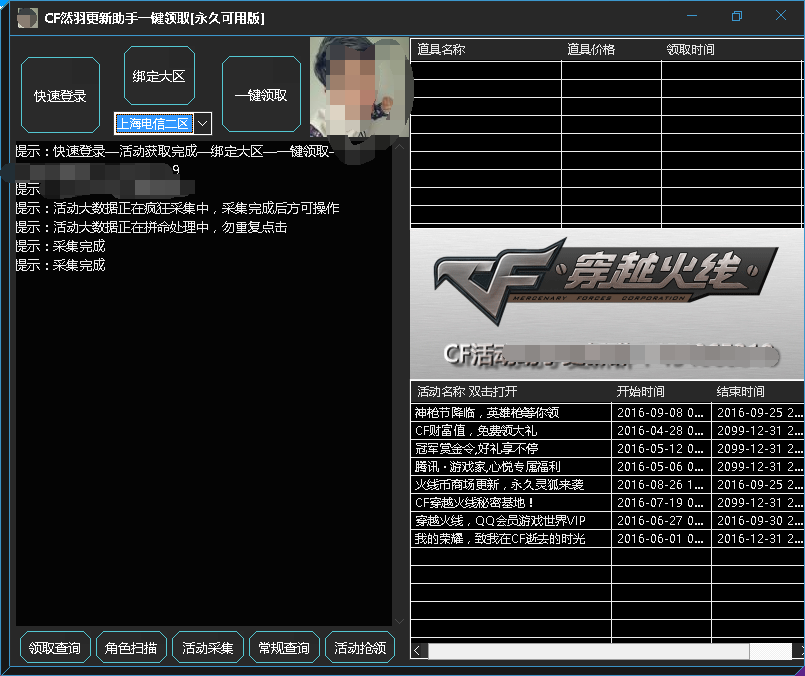Click the 一键领取 button
805x676 pixels.
tap(261, 94)
